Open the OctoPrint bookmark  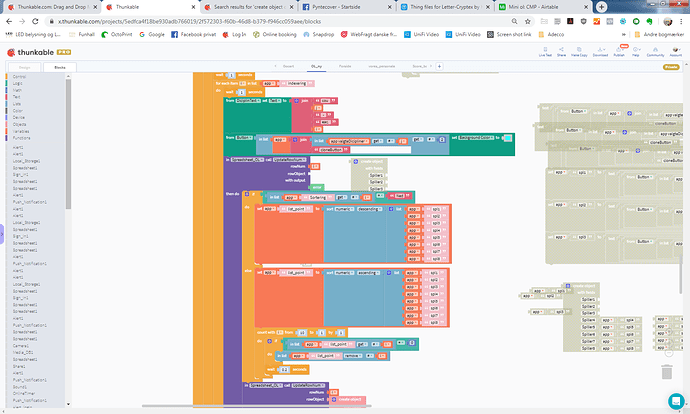[117, 34]
